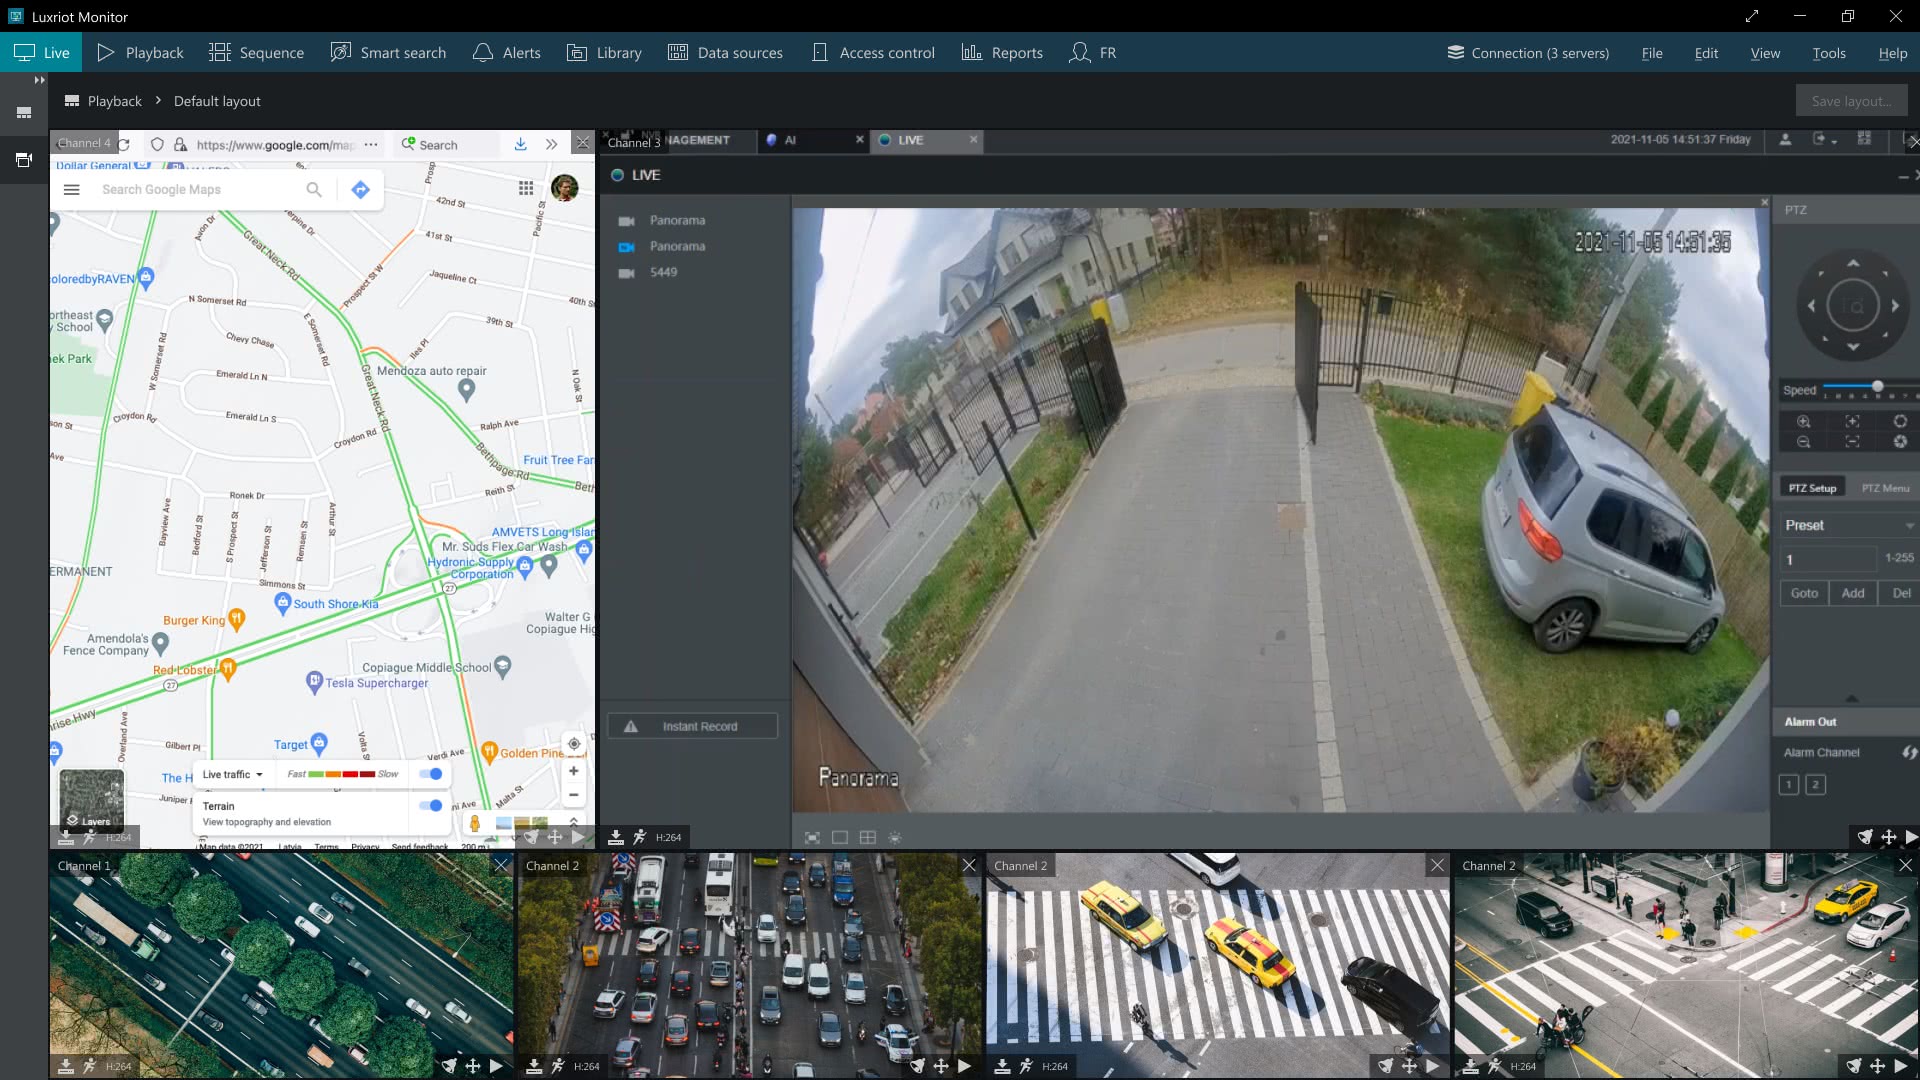Switch to the LIVE tab in Channel 3
Screen dimensions: 1920x1080
click(x=925, y=141)
